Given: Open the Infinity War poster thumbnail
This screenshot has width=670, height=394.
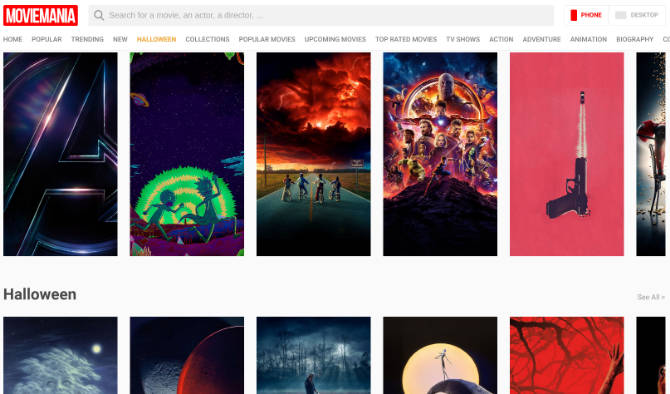Looking at the screenshot, I should coord(440,154).
